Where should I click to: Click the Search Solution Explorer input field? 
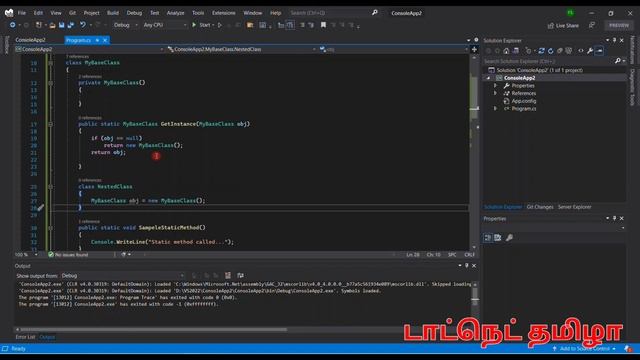point(549,61)
